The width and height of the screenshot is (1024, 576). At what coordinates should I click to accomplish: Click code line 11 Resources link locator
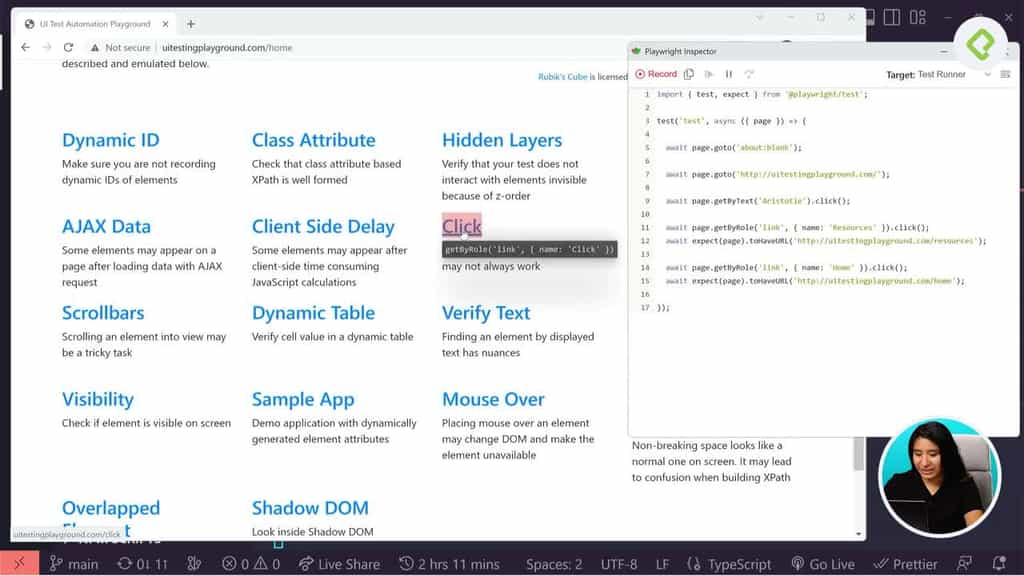797,227
